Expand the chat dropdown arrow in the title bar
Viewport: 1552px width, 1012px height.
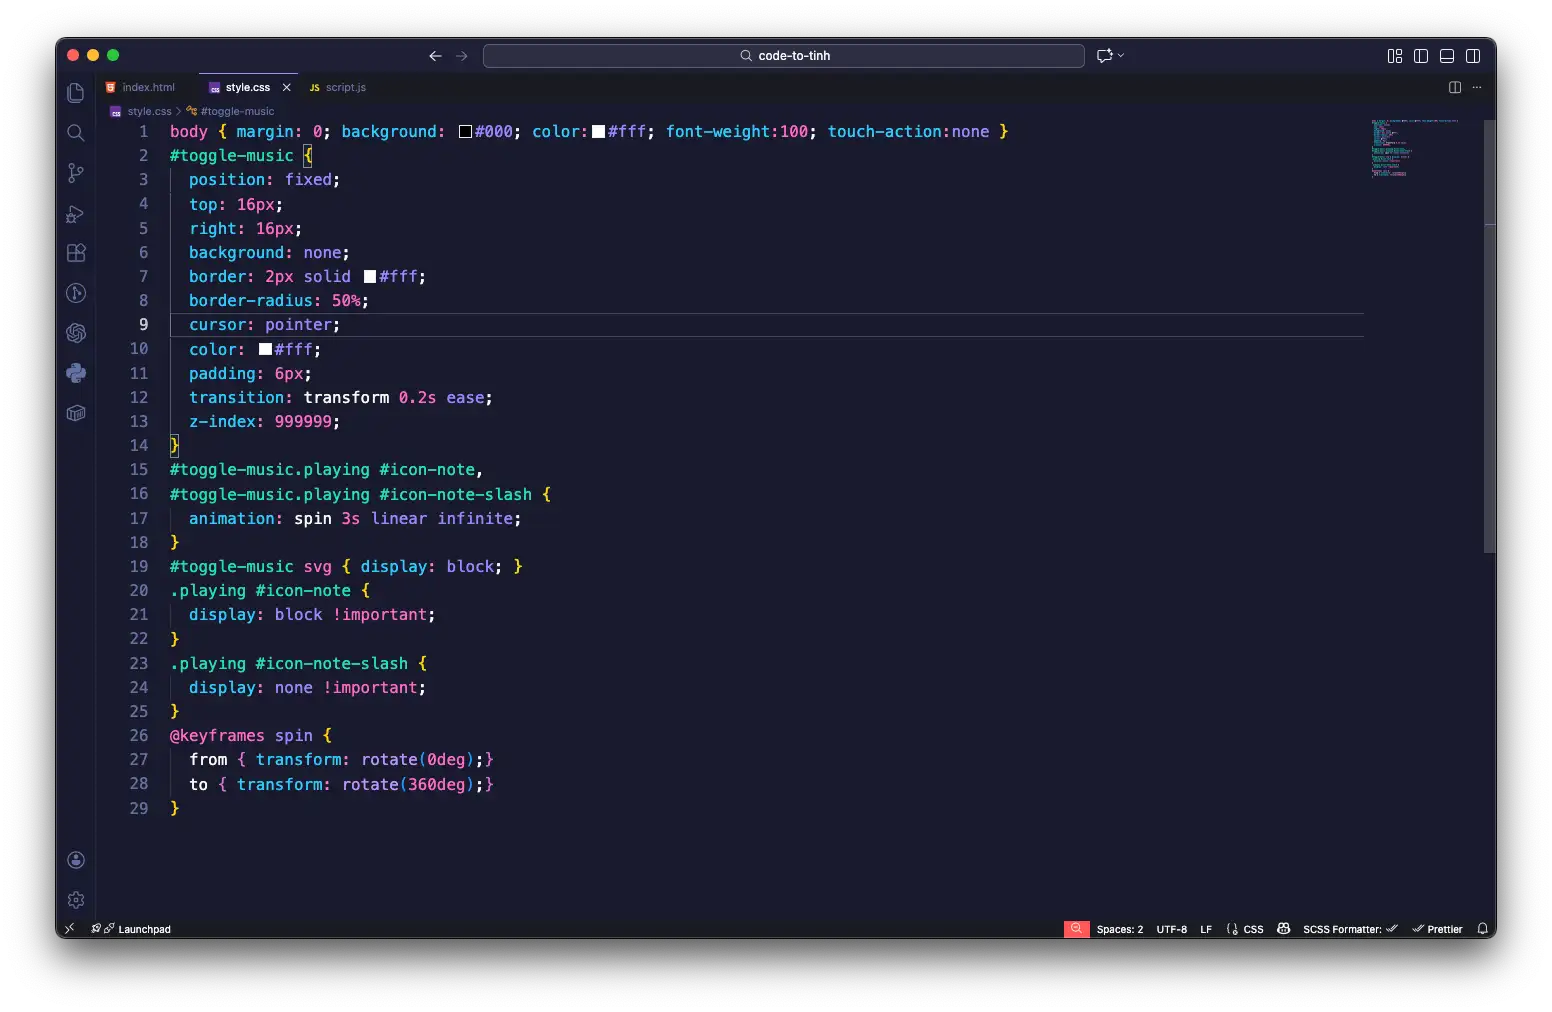1121,55
